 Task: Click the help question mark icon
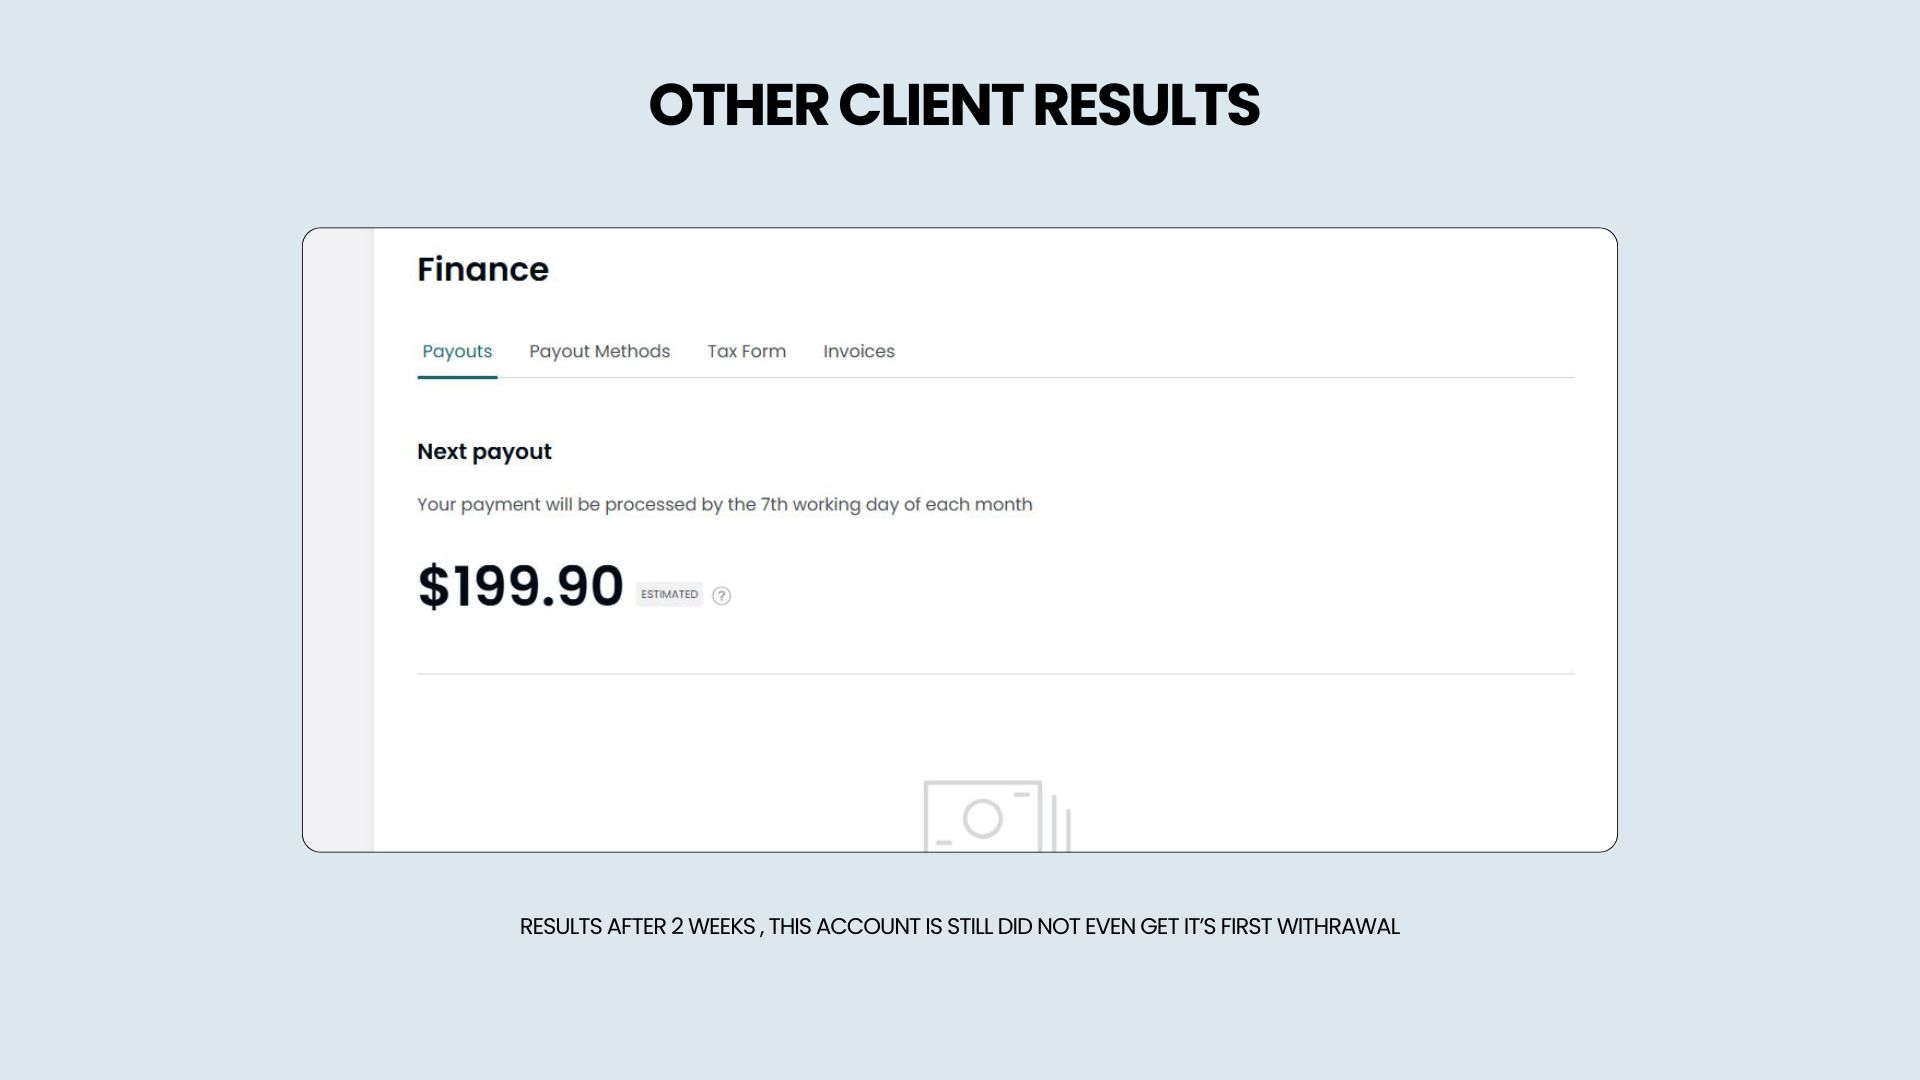(721, 596)
